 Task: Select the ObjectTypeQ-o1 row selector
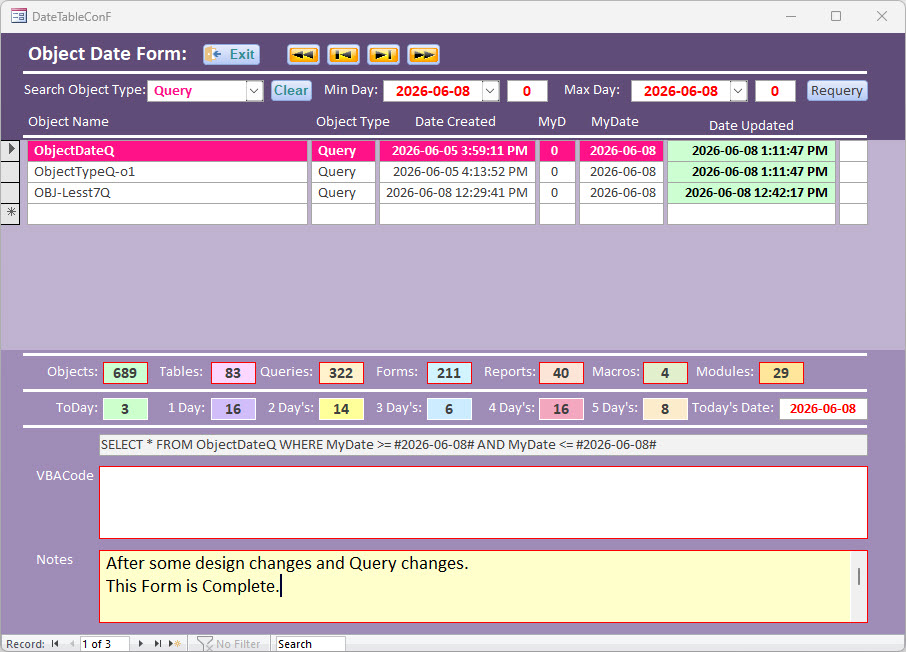coord(10,172)
